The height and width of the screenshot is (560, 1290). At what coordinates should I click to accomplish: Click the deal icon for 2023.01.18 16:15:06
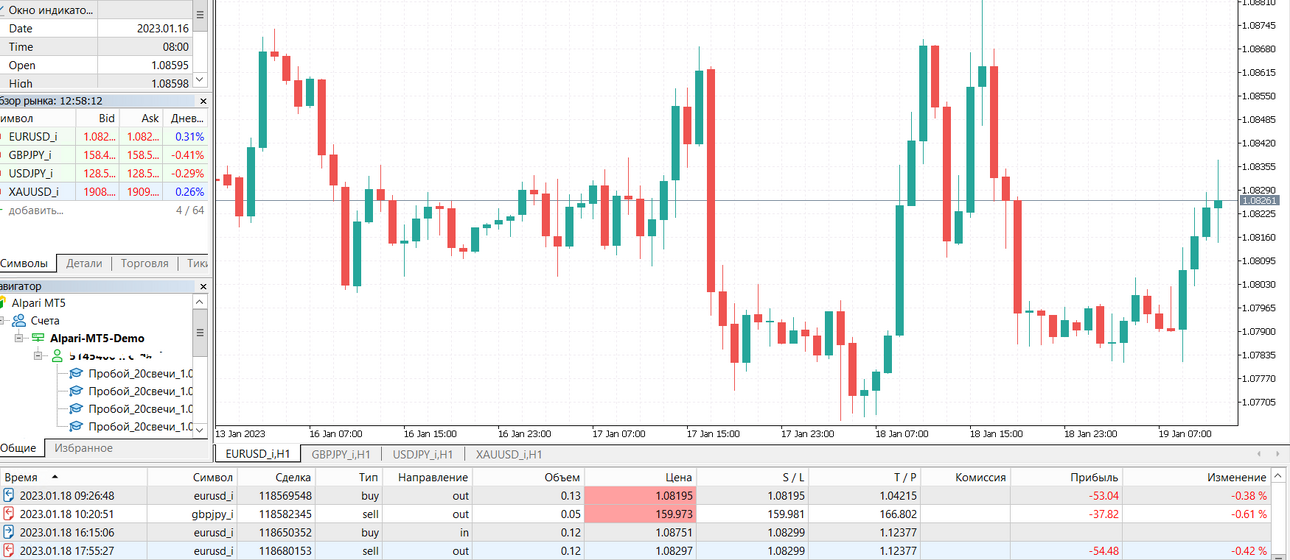pos(9,532)
